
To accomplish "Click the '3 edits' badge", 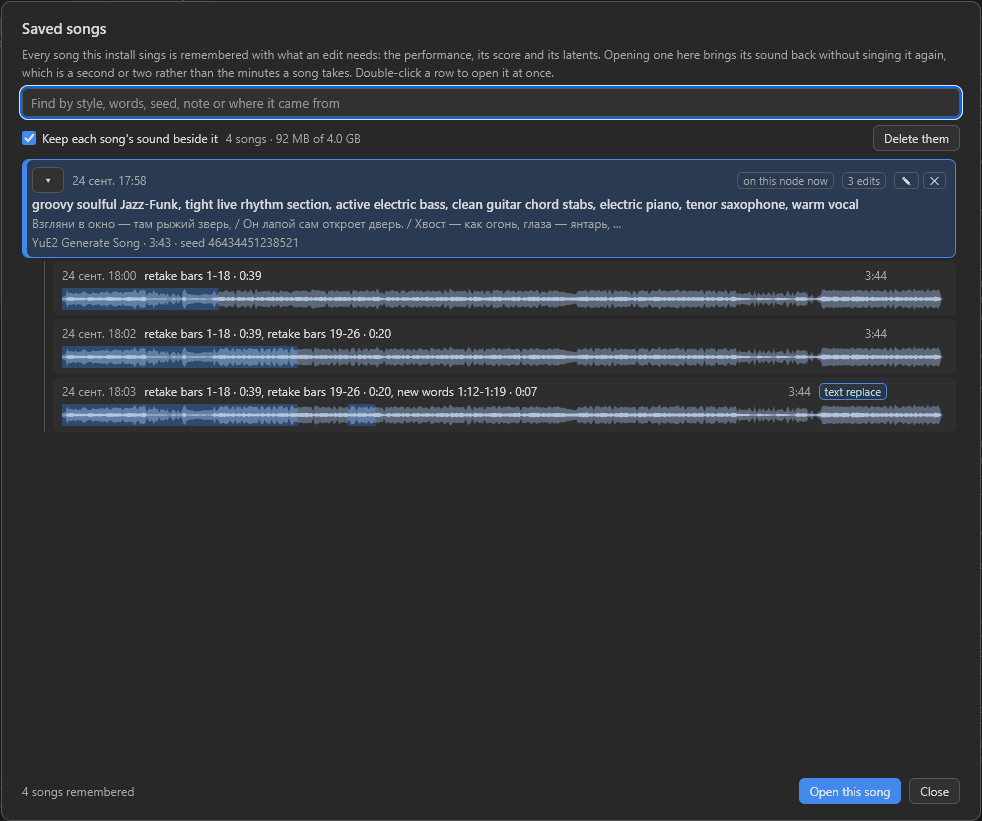I will (864, 181).
